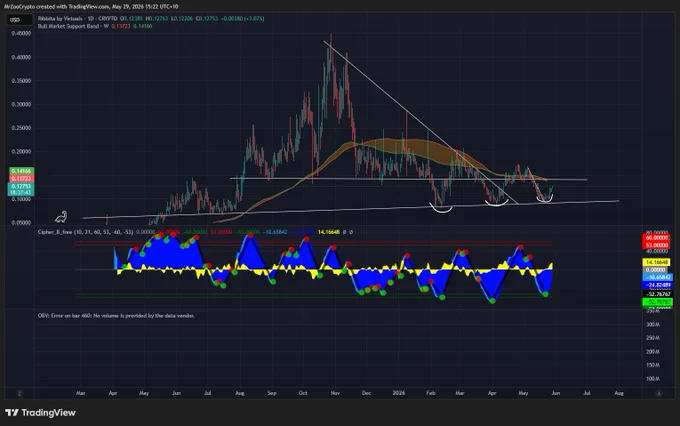Click the Dec label on time axis
Image resolution: width=680 pixels, height=426 pixels.
click(366, 393)
